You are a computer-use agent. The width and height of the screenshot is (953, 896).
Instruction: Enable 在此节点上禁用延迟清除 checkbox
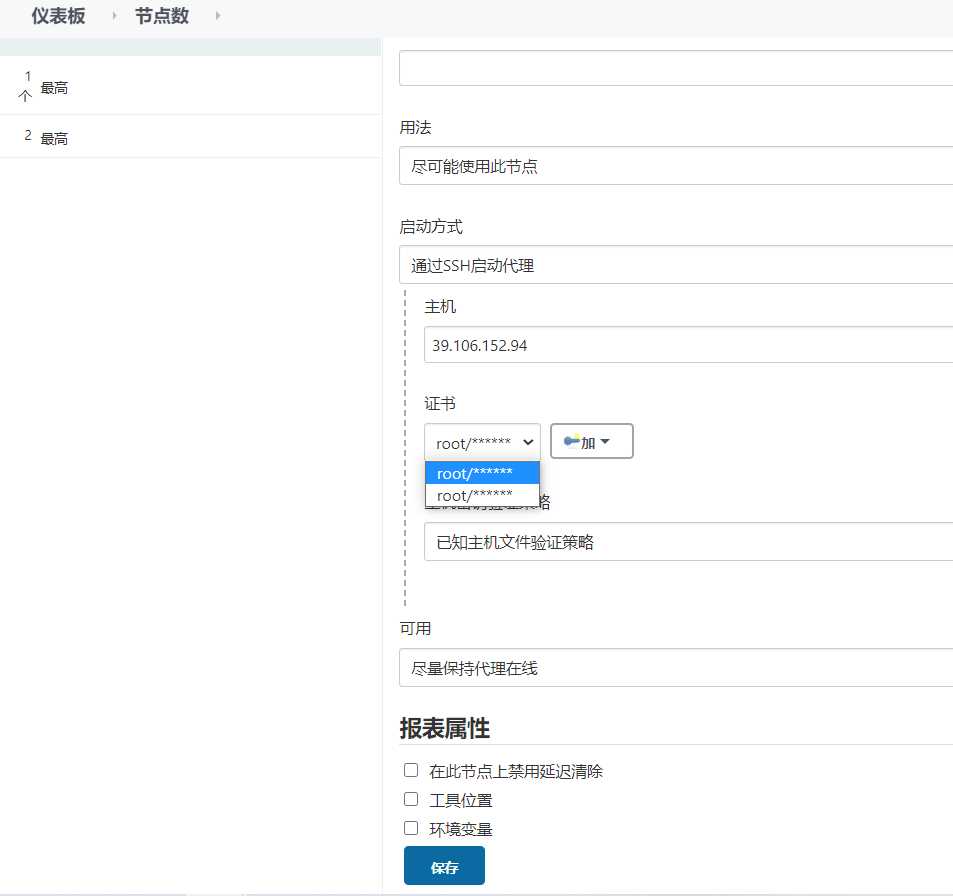[411, 770]
